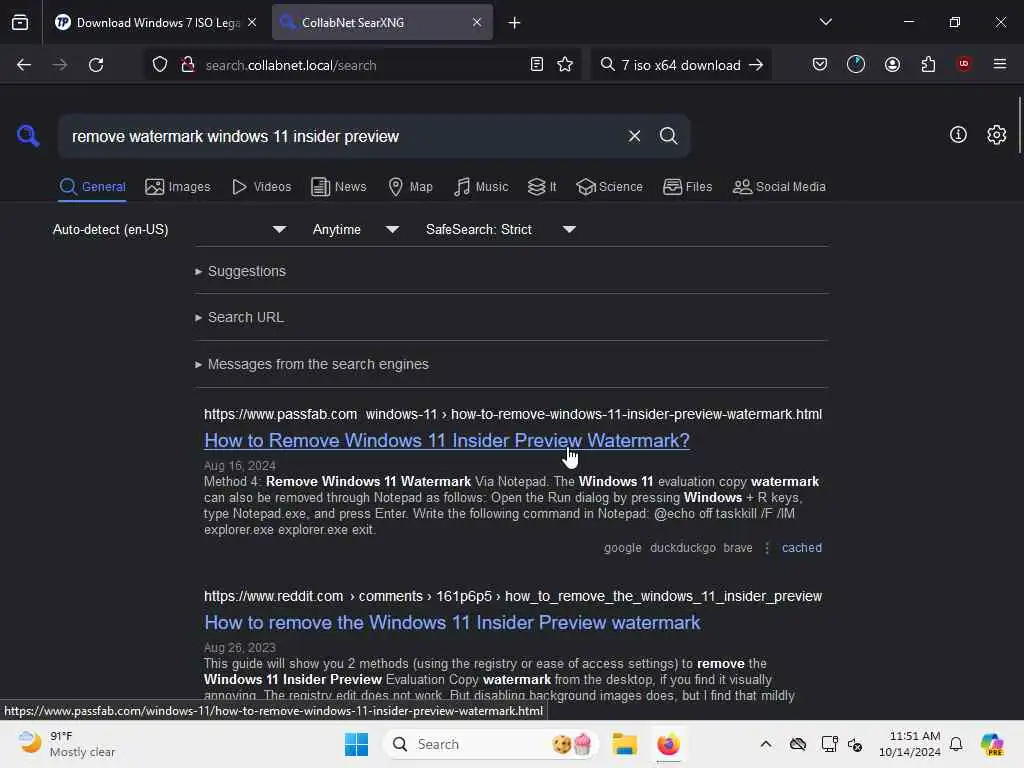Screen dimensions: 1024x768
Task: Switch to the Images category
Action: [x=178, y=187]
